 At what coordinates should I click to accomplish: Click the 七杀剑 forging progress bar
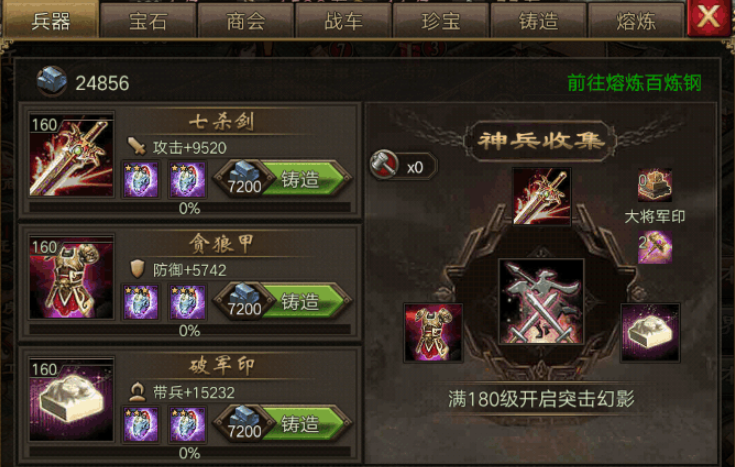pyautogui.click(x=190, y=208)
